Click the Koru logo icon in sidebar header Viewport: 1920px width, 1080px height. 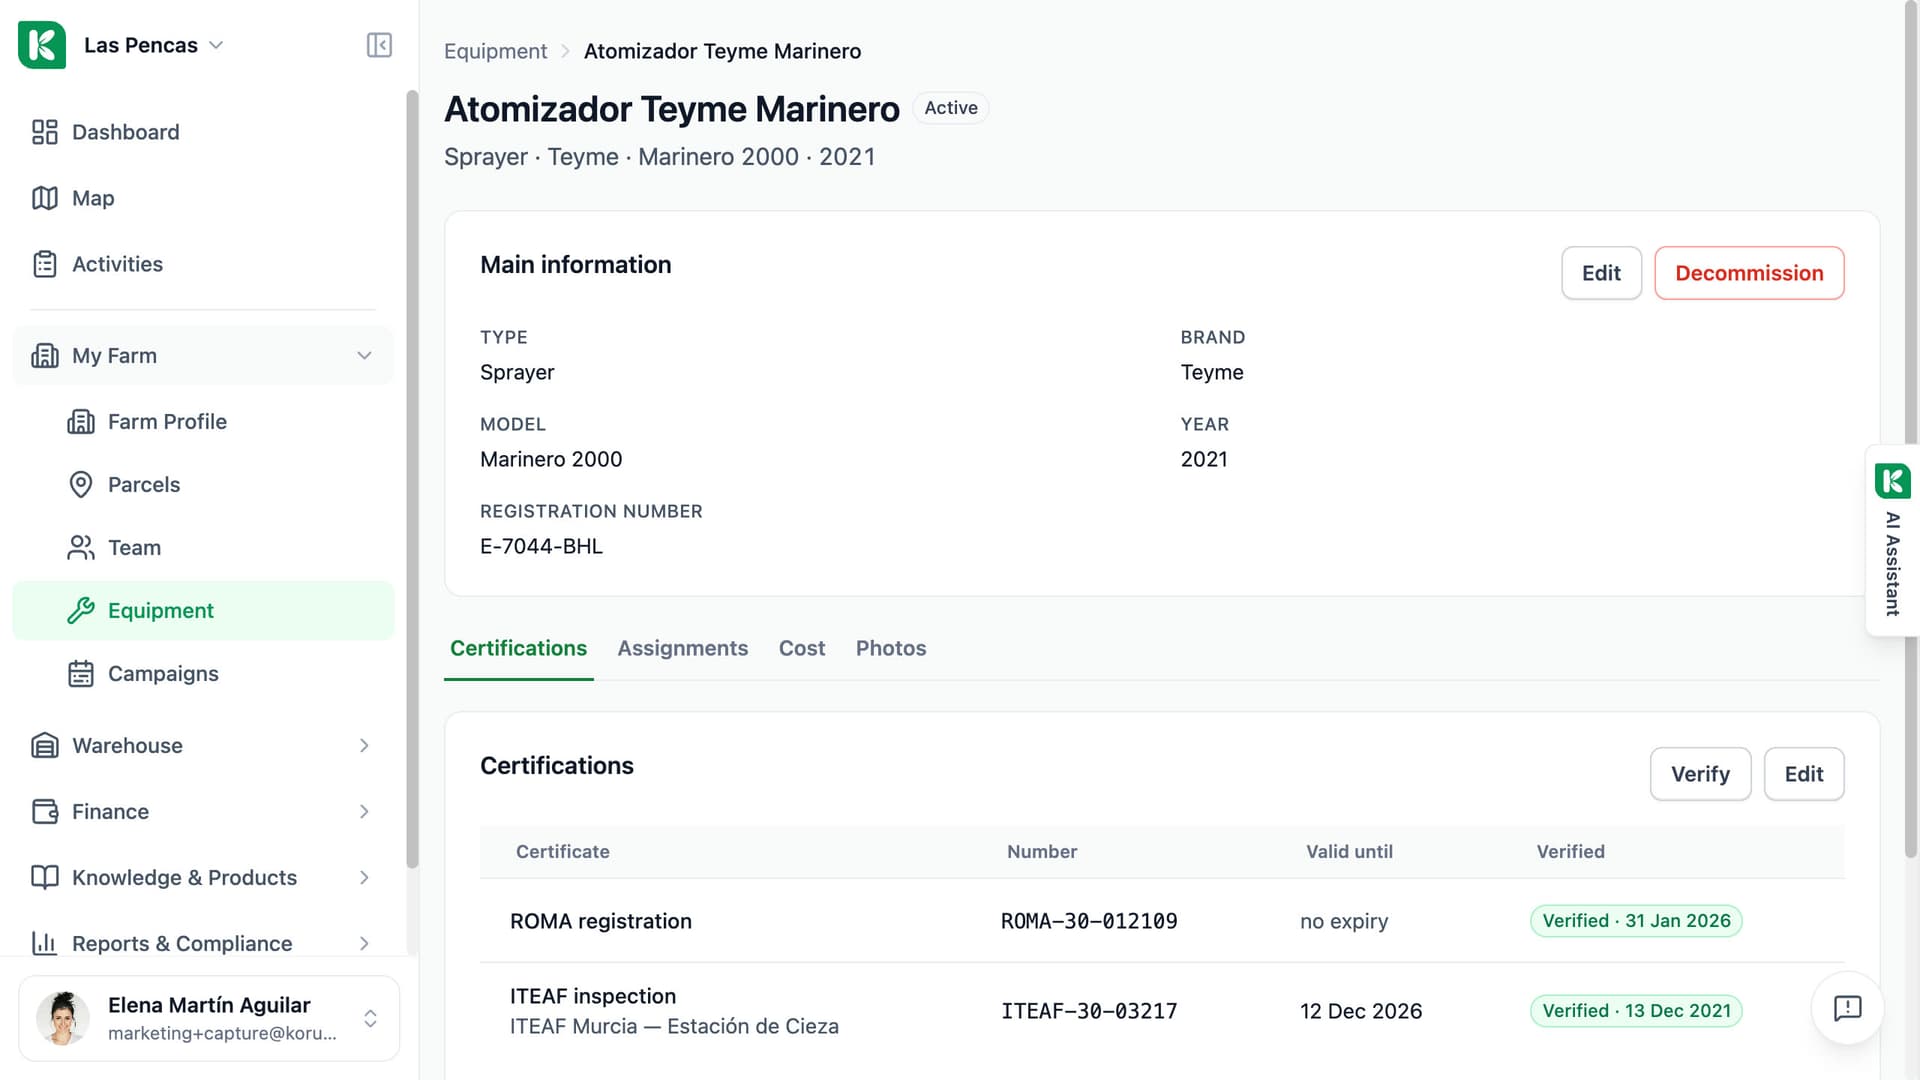(x=42, y=45)
